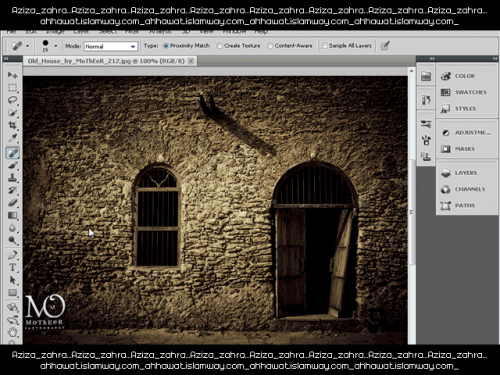Select the Pen tool

click(13, 255)
